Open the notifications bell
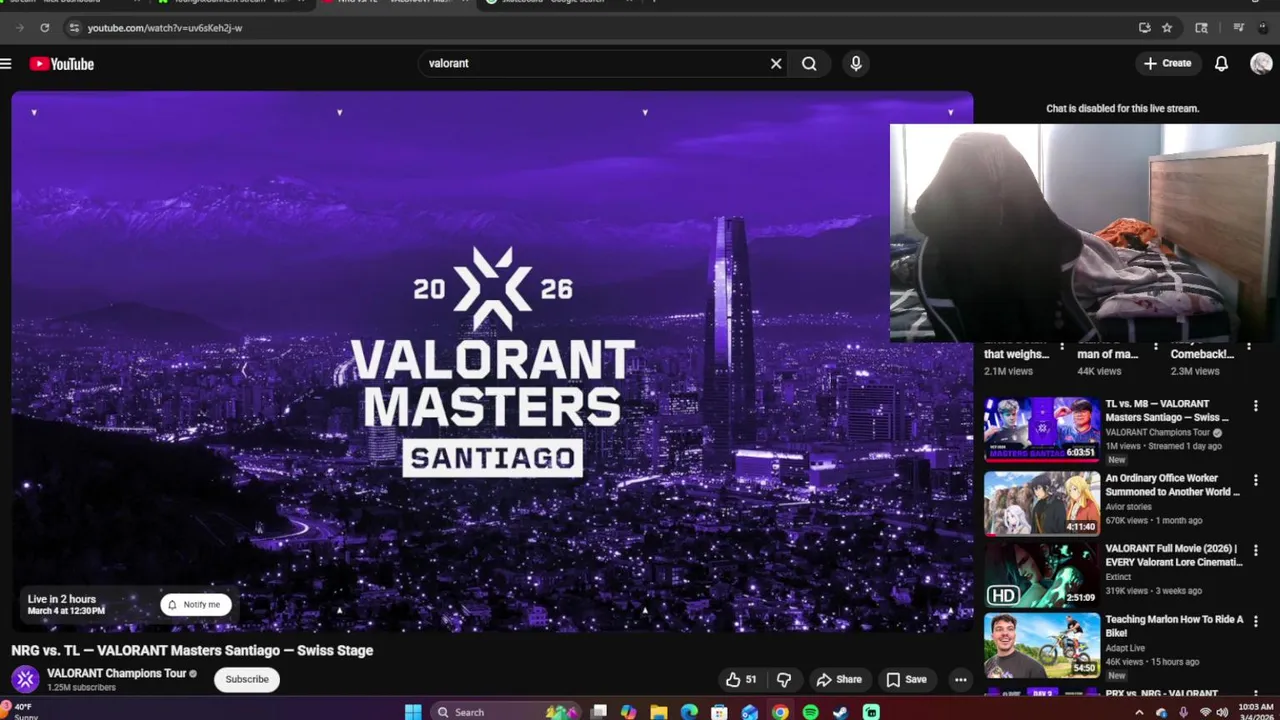Image resolution: width=1280 pixels, height=720 pixels. point(1221,63)
